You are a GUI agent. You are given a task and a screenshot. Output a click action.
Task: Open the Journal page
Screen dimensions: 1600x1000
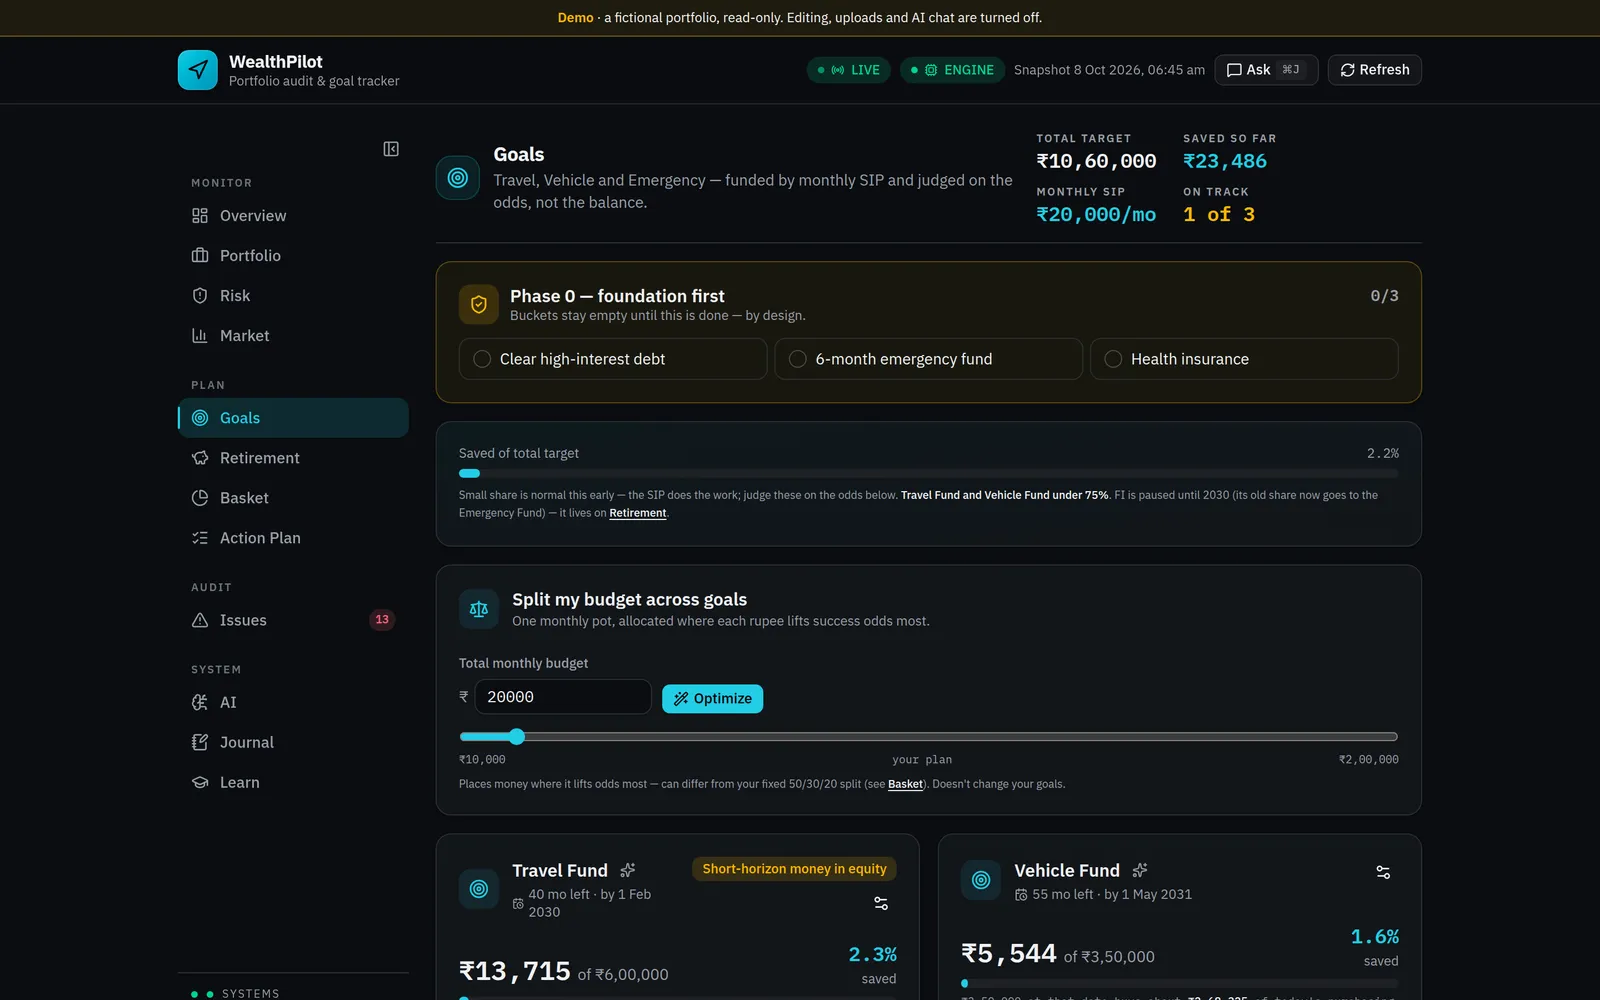pyautogui.click(x=293, y=742)
